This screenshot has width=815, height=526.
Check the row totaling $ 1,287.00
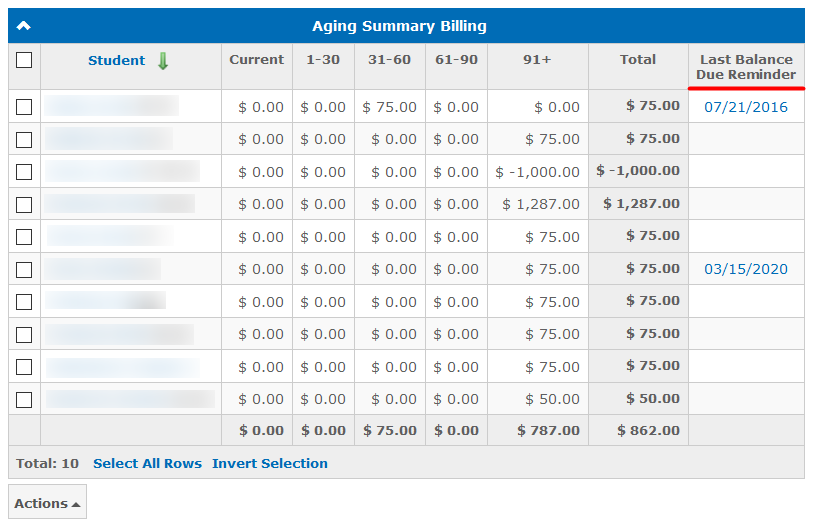[x=24, y=205]
